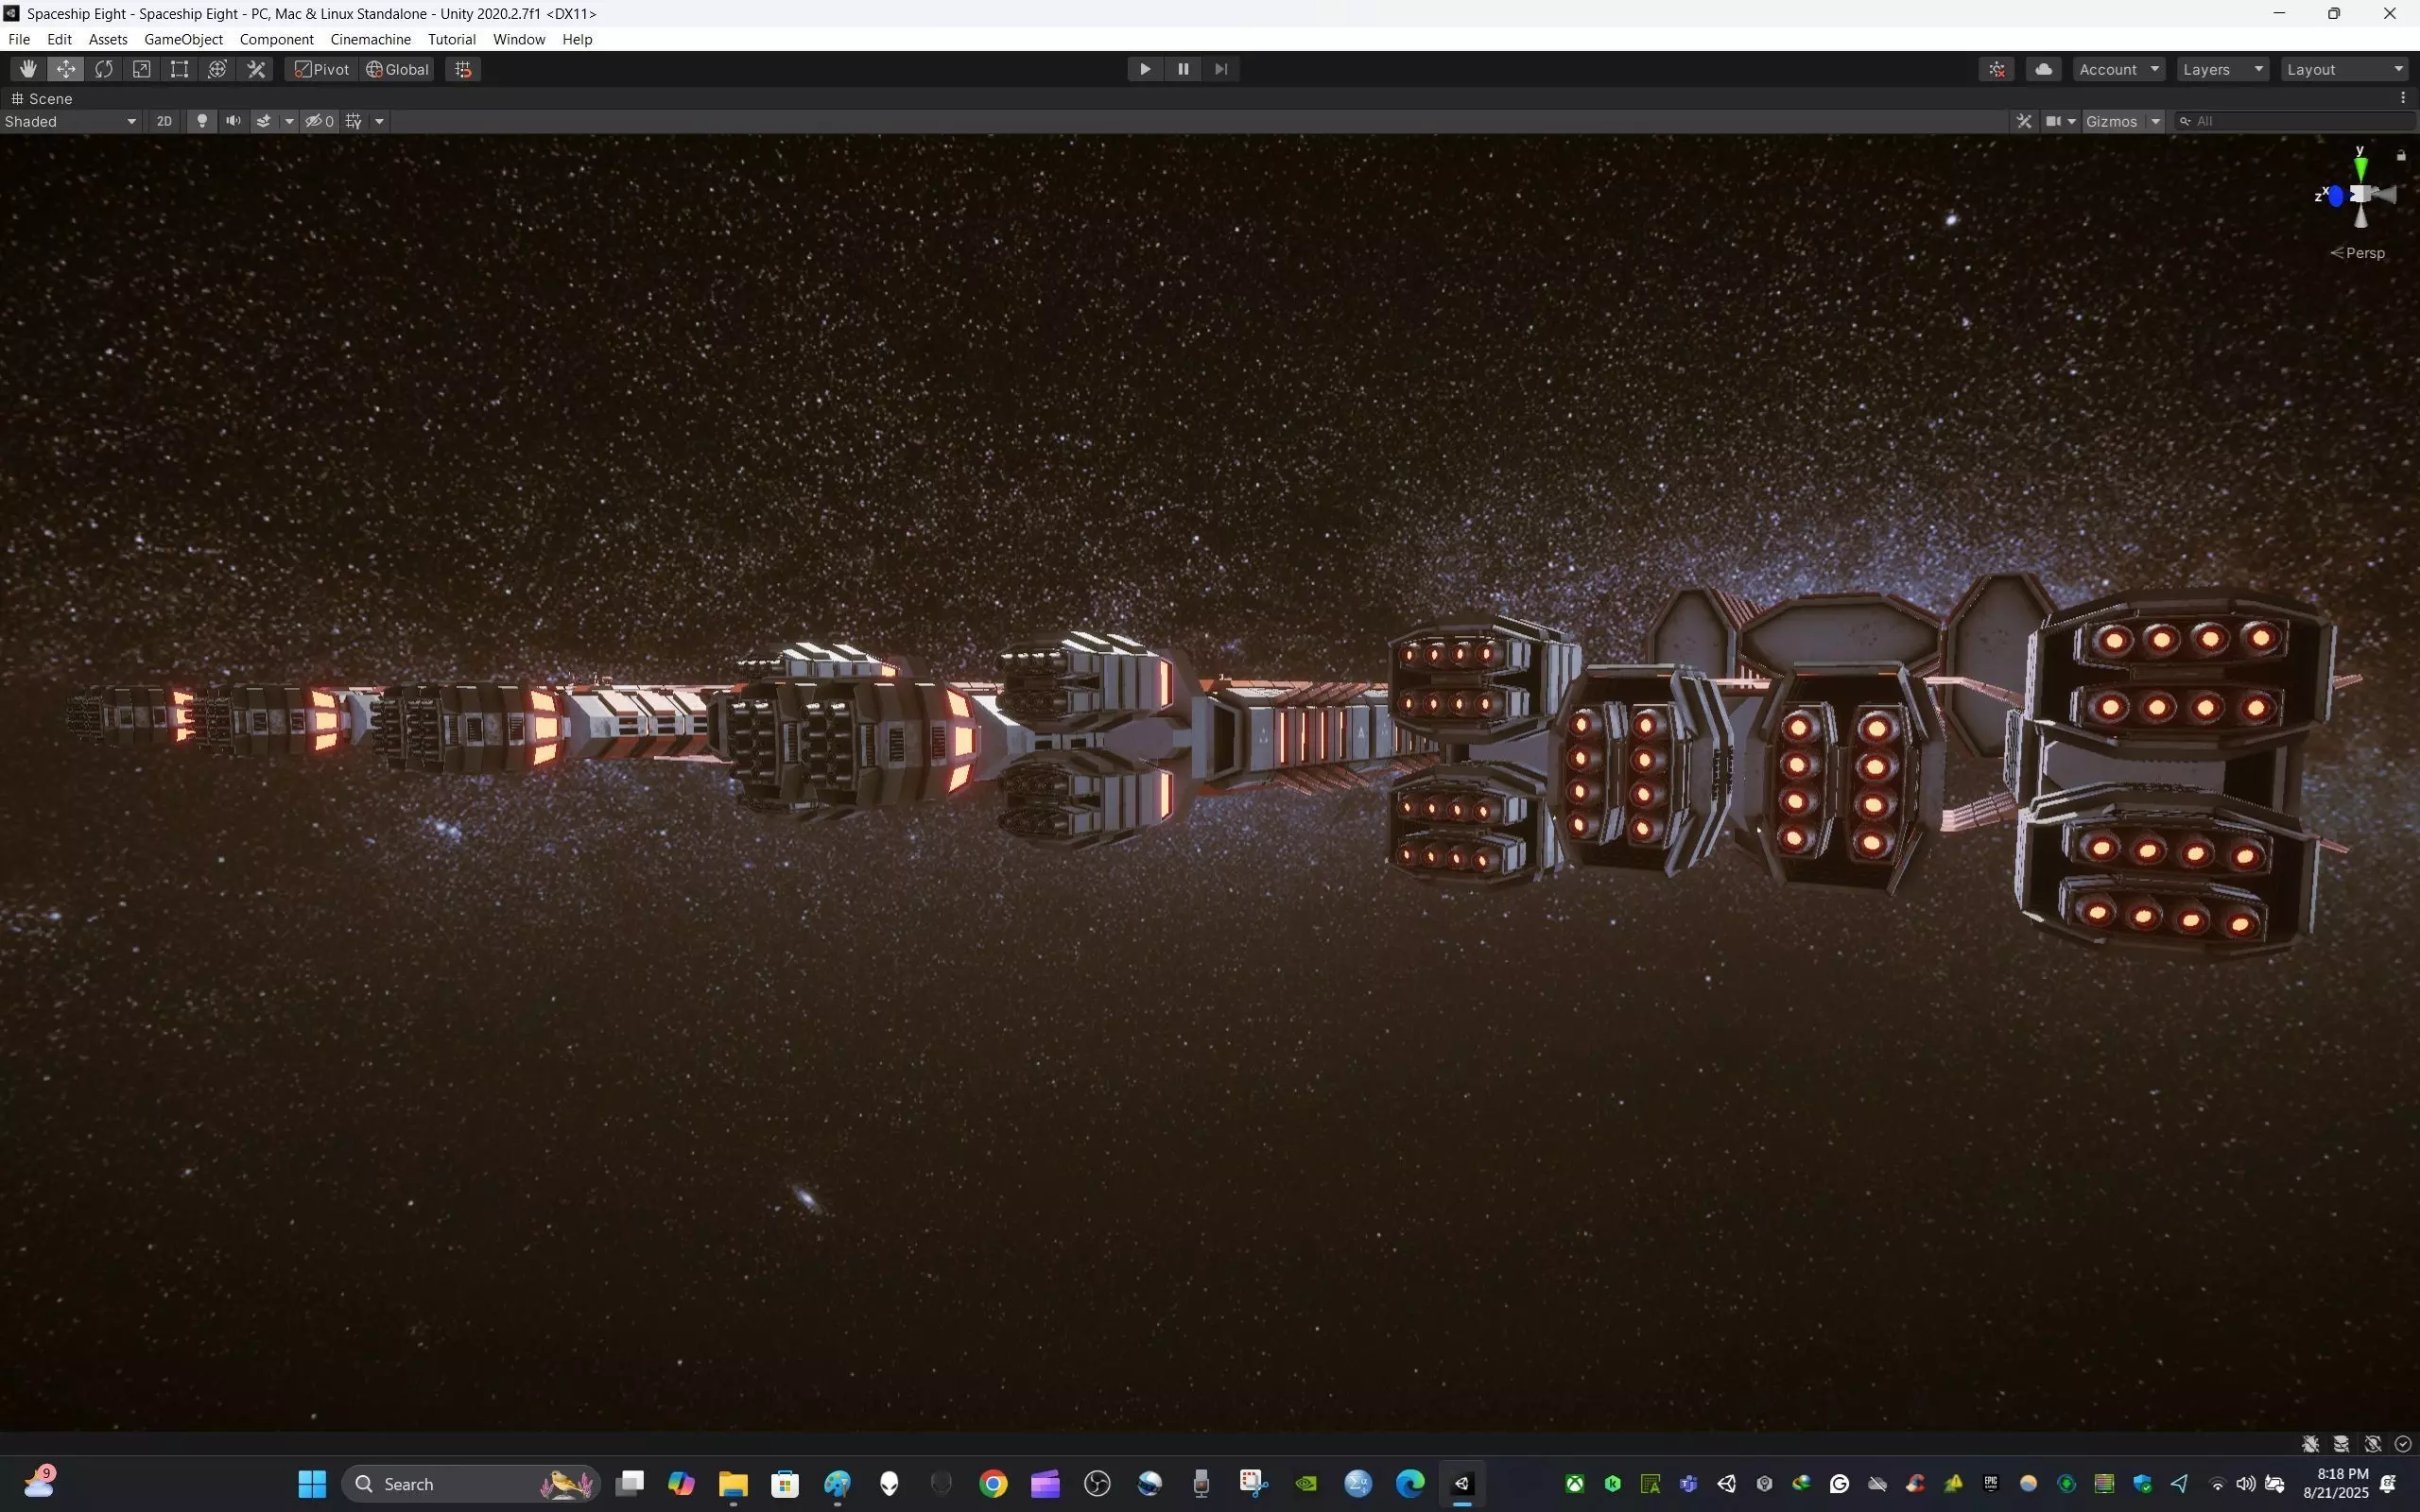This screenshot has width=2420, height=1512.
Task: Click the Step forward button
Action: click(x=1221, y=69)
